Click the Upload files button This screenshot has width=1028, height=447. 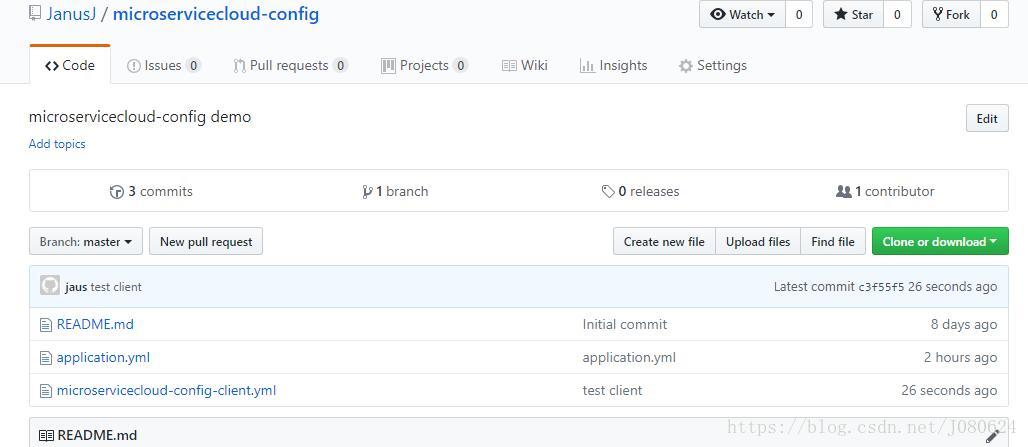point(758,241)
